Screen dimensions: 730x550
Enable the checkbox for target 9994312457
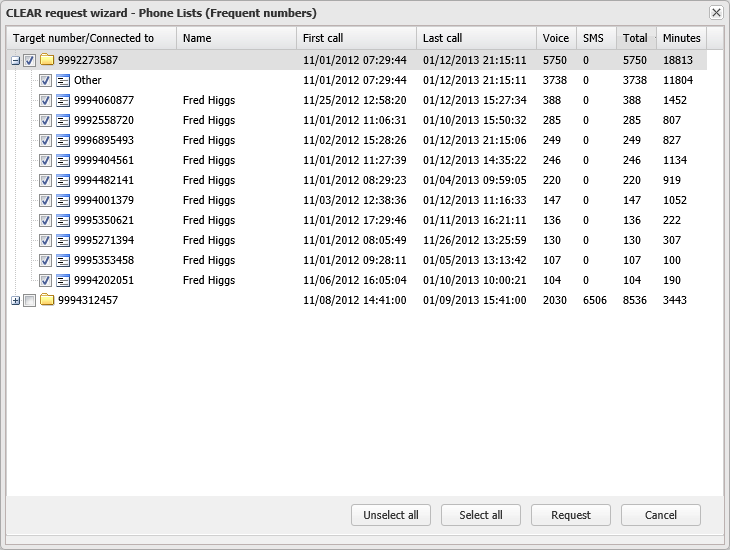(x=29, y=300)
